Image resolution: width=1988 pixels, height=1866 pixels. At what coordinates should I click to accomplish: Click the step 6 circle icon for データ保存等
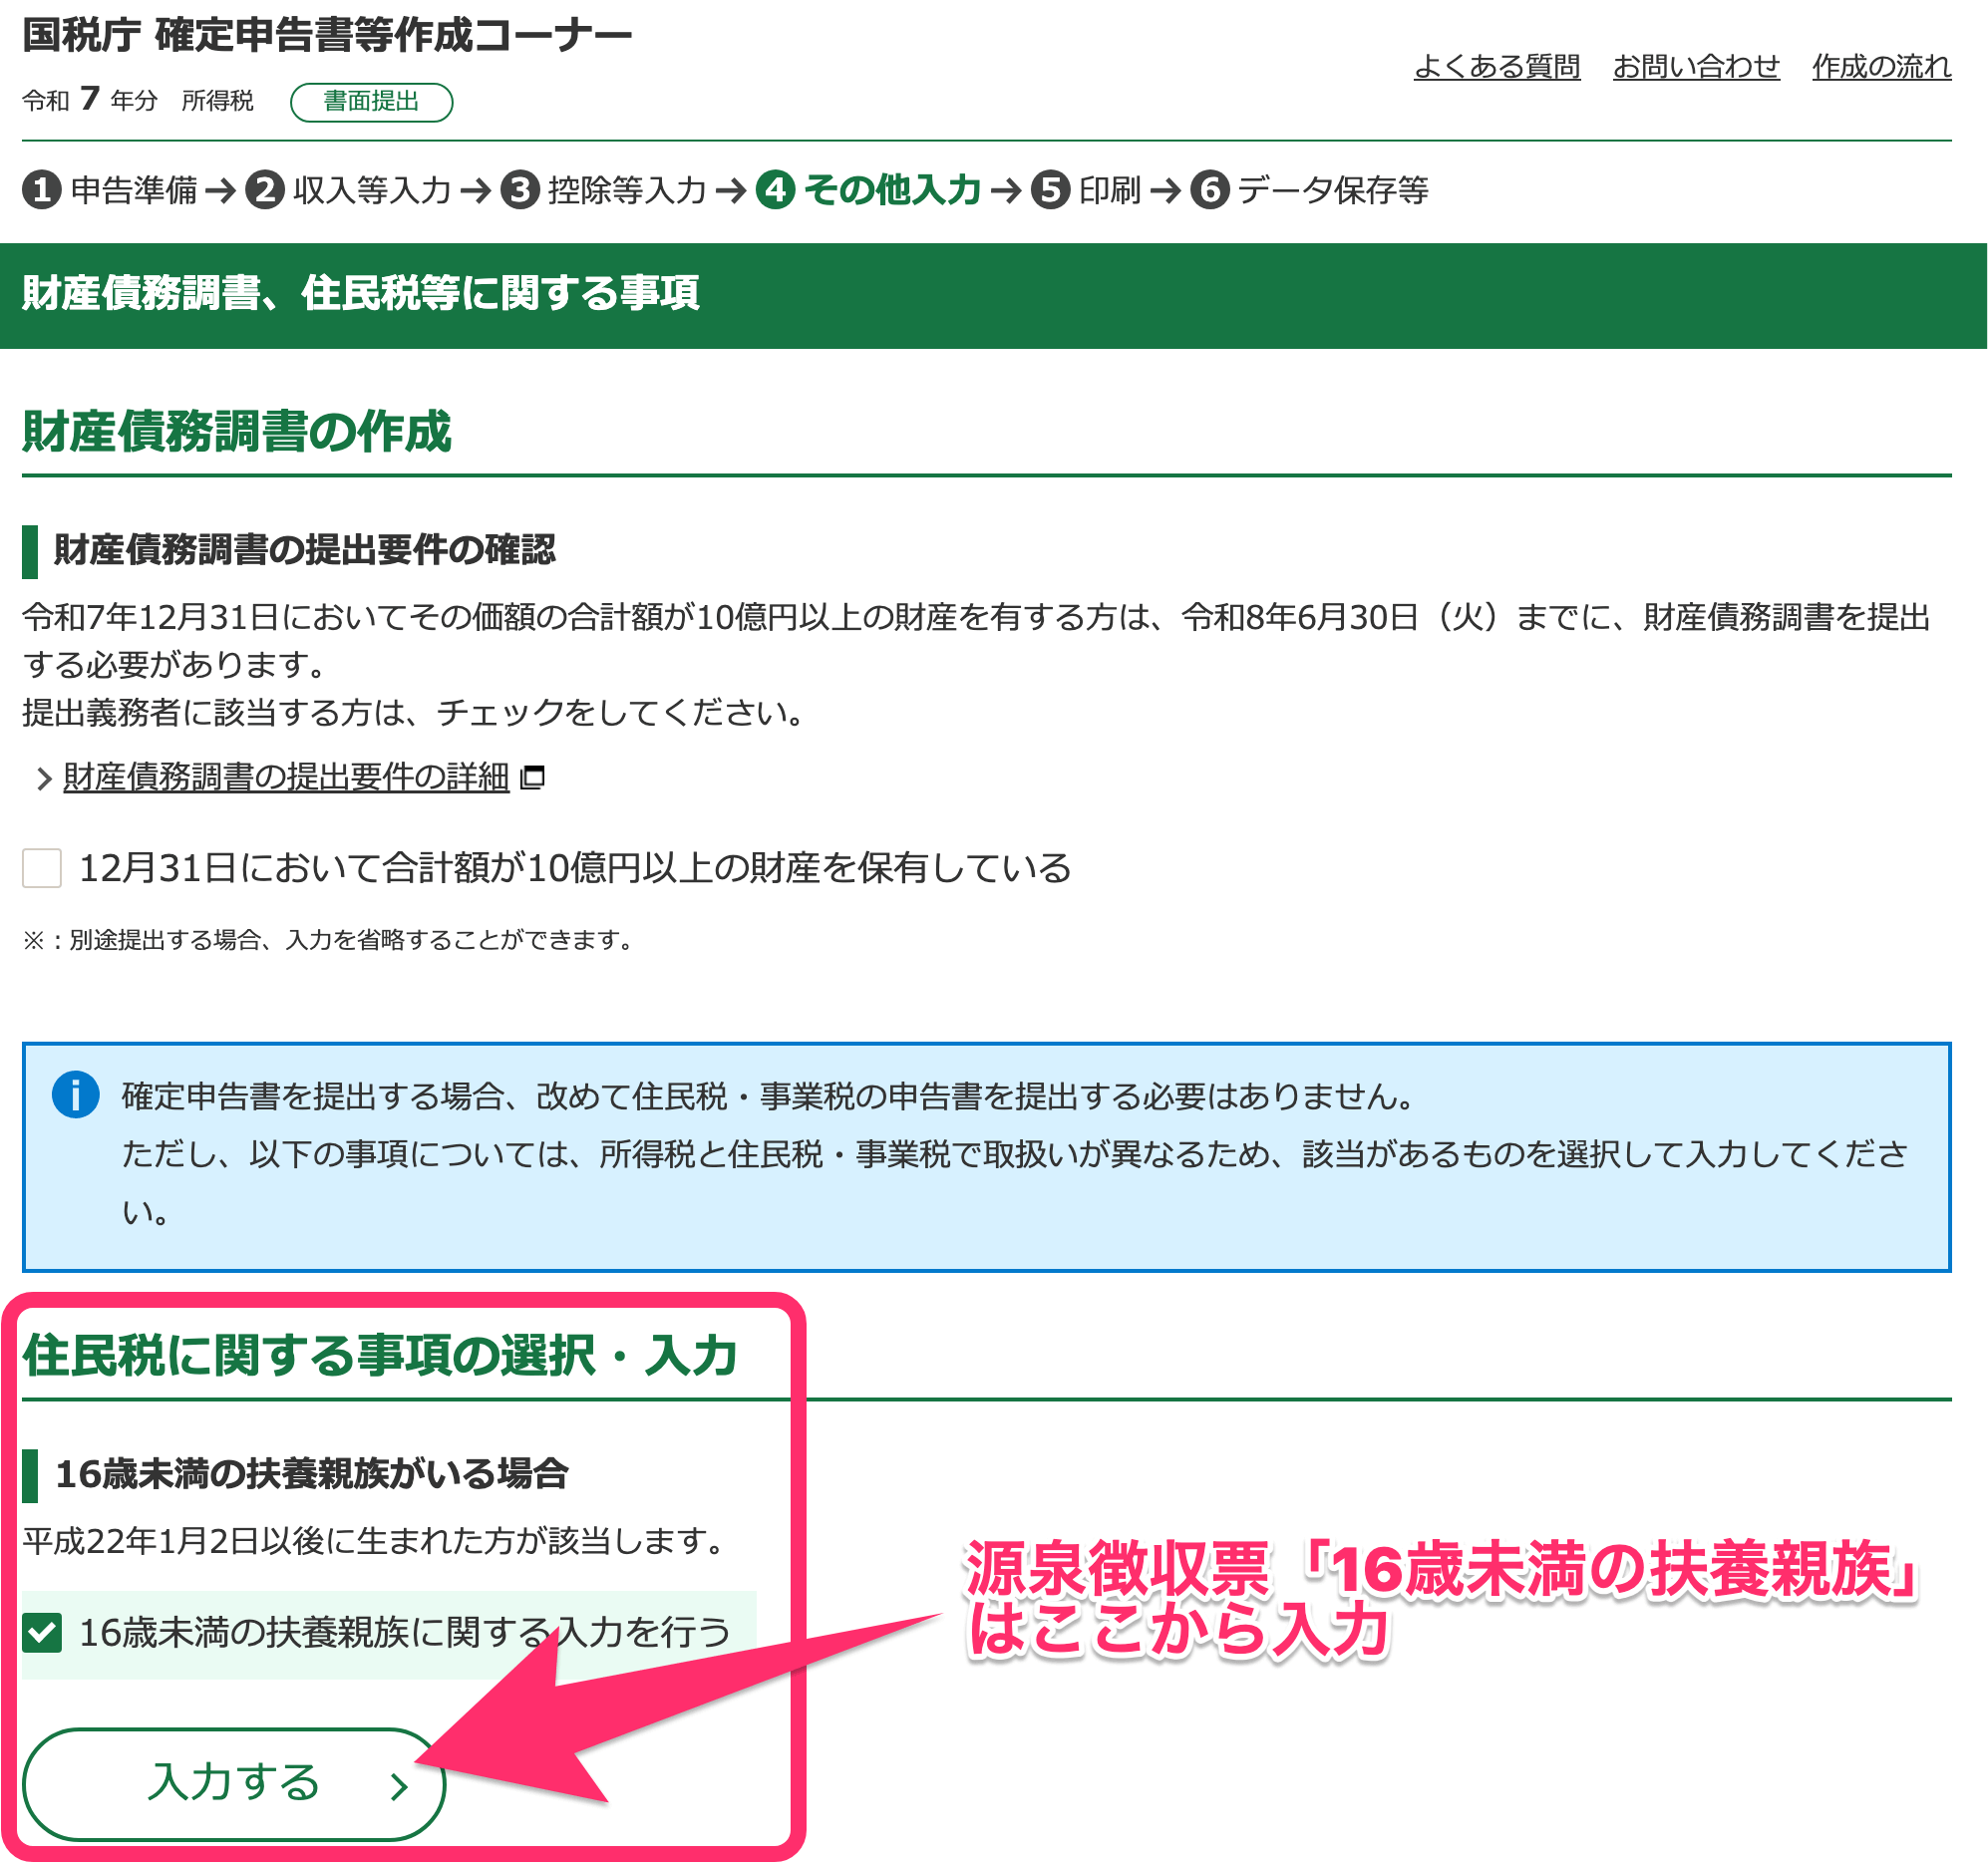coord(1210,190)
